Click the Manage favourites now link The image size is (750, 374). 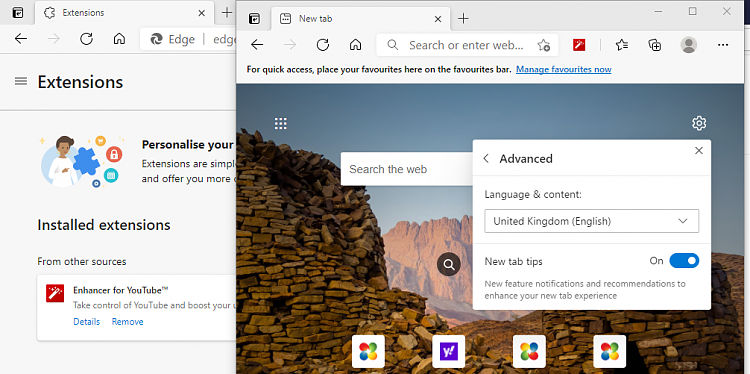pyautogui.click(x=563, y=69)
